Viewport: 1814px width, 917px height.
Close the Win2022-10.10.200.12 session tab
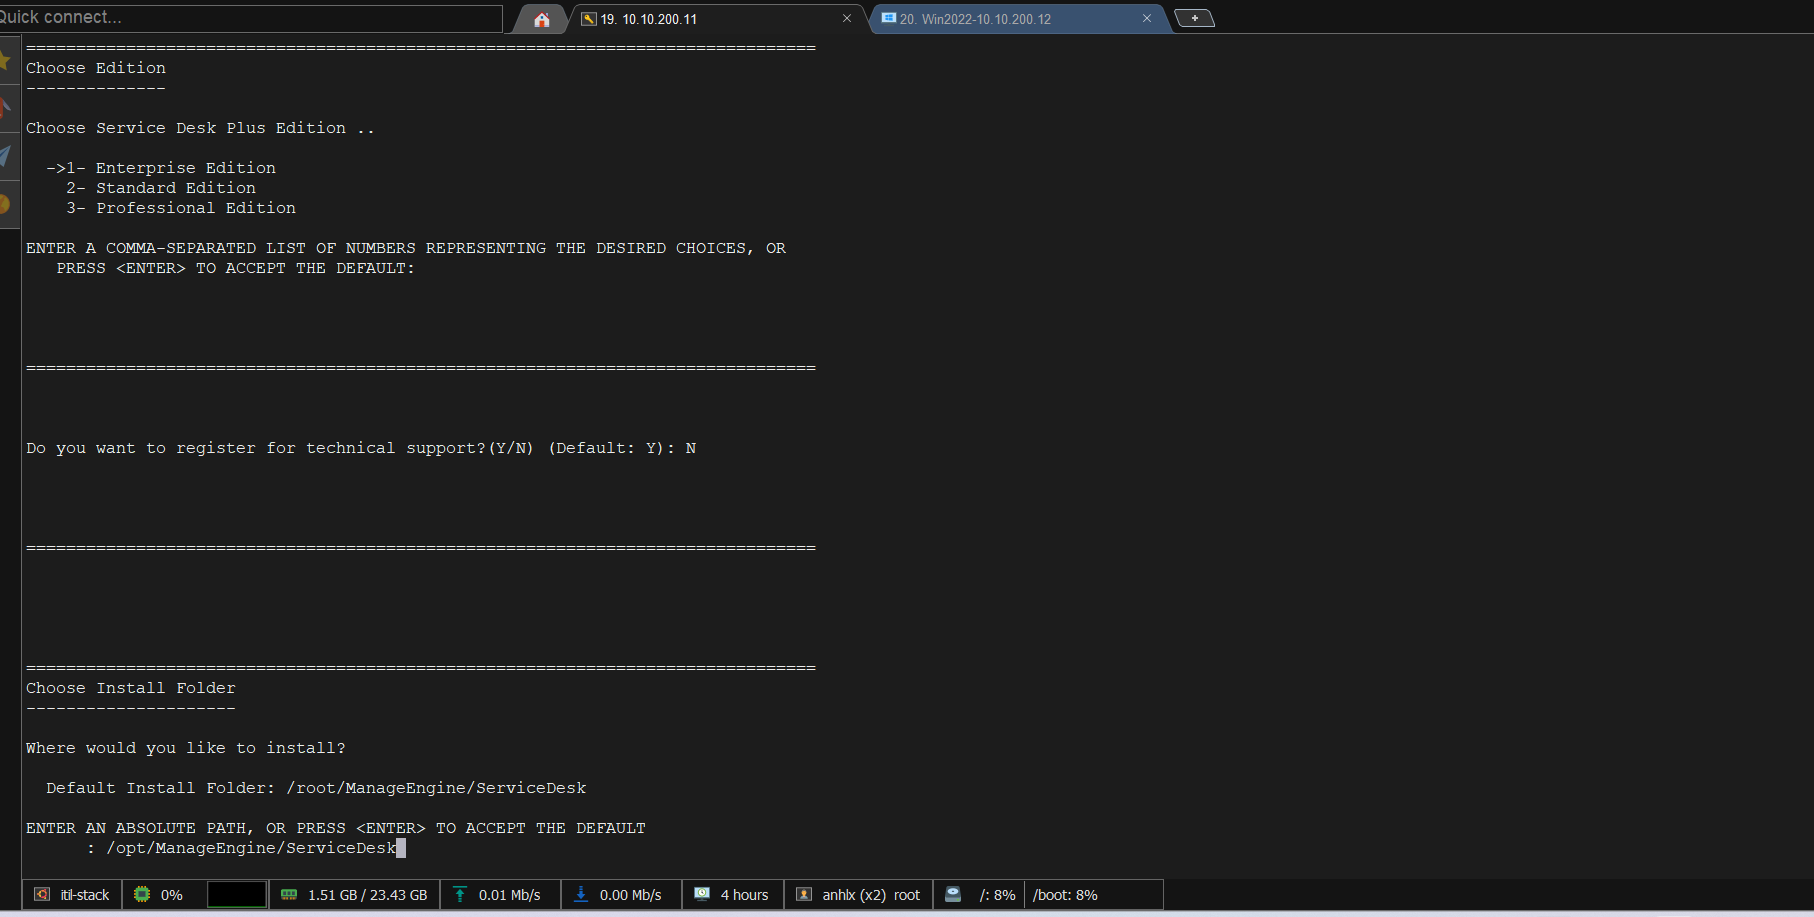1147,18
